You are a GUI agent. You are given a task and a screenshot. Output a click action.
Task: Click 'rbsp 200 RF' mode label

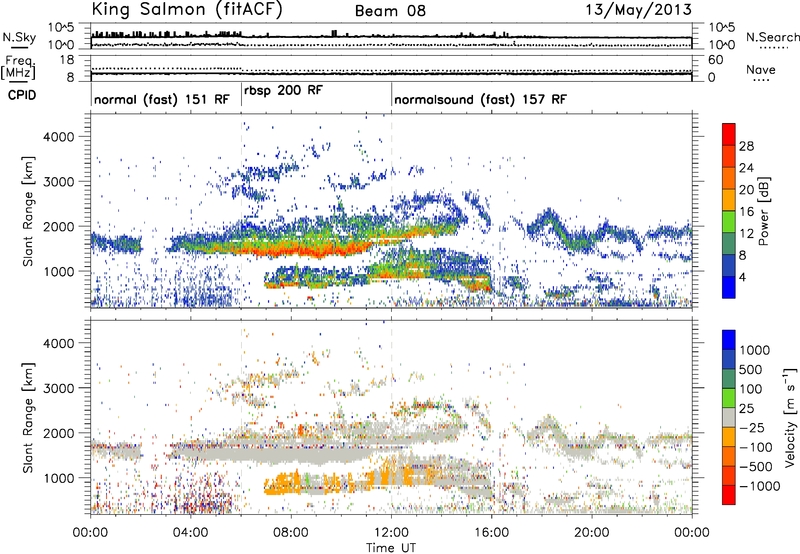coord(283,91)
